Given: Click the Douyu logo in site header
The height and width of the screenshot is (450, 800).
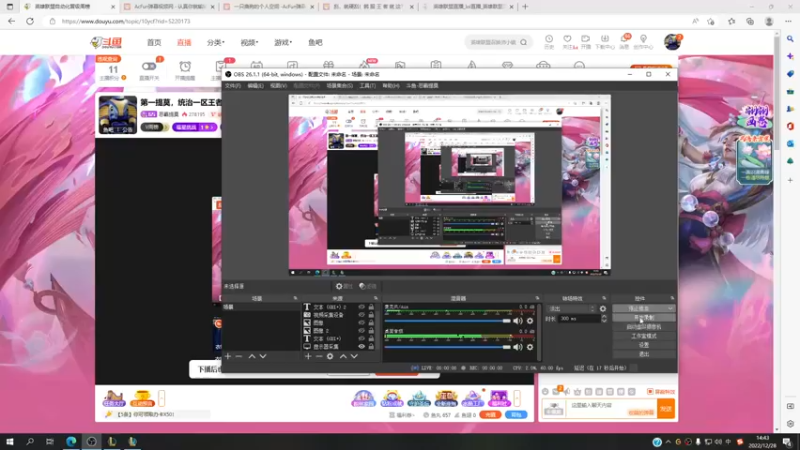Looking at the screenshot, I should pos(106,42).
